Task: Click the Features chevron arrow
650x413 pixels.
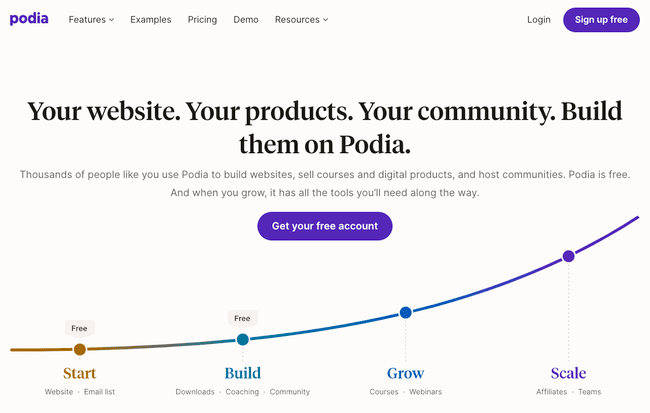Action: 111,20
